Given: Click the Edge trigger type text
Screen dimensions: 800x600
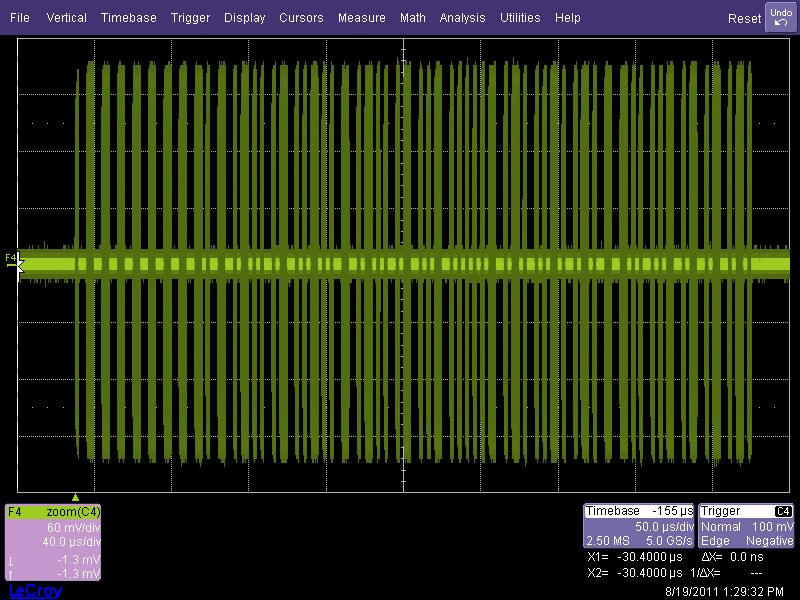Looking at the screenshot, I should (x=715, y=541).
